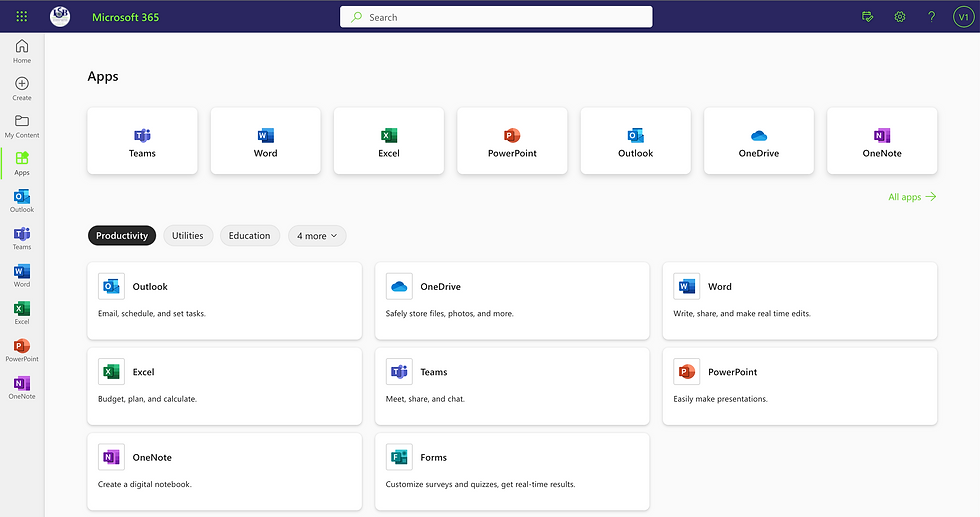The height and width of the screenshot is (517, 980).
Task: Open the OneNote tile in top row
Action: click(882, 141)
